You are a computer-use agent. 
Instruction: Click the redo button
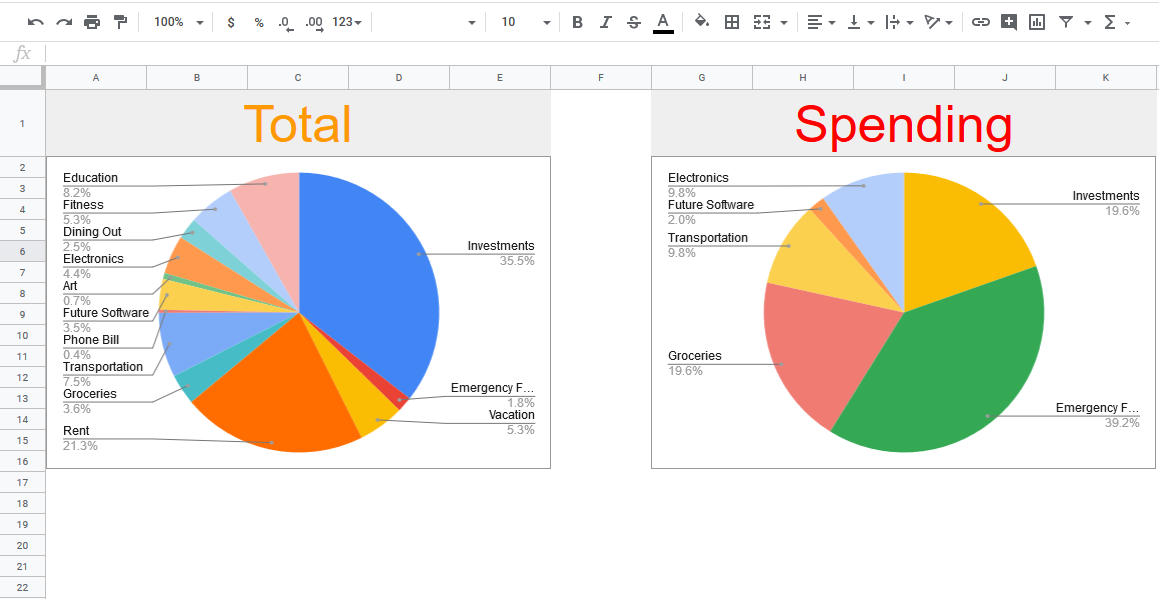coord(63,21)
